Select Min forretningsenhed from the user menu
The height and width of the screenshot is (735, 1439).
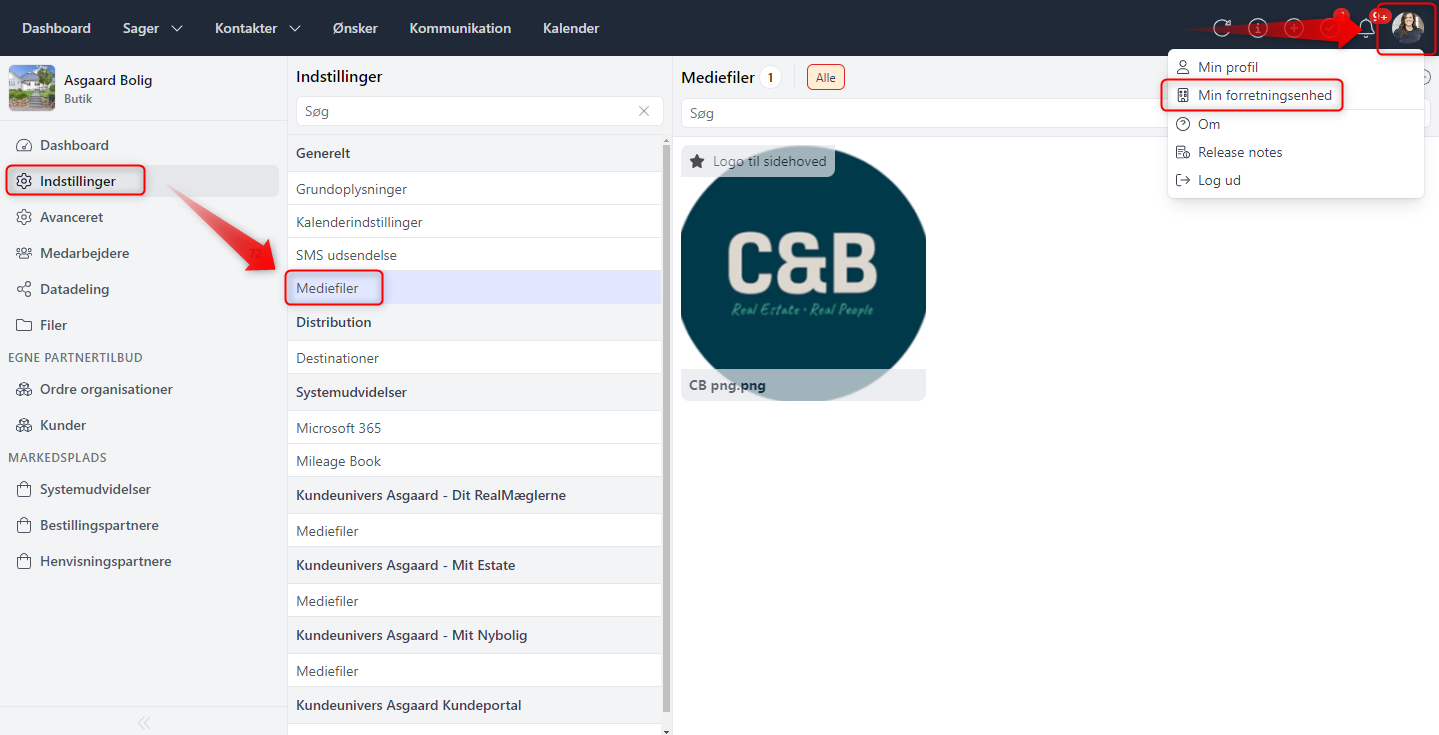pos(1295,95)
